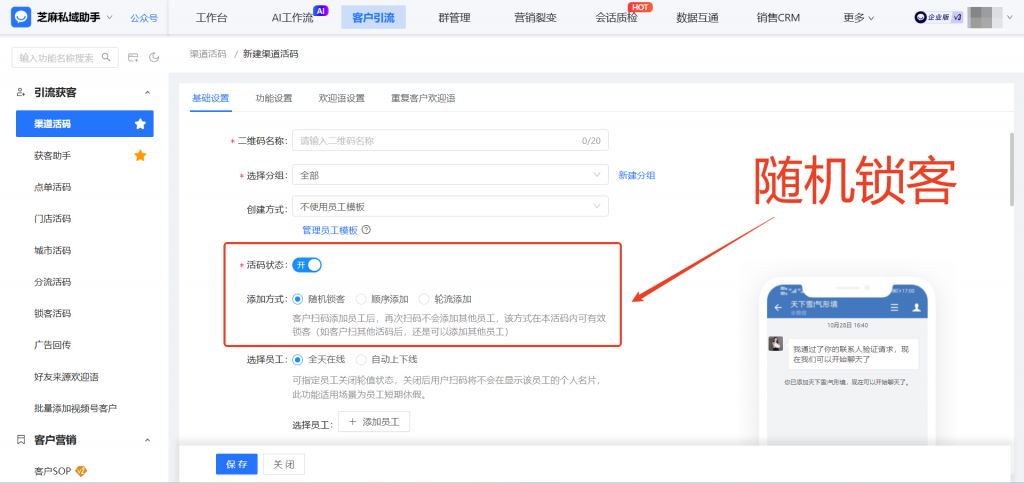
Task: Select the 随机锁客 radio option
Action: coord(298,299)
